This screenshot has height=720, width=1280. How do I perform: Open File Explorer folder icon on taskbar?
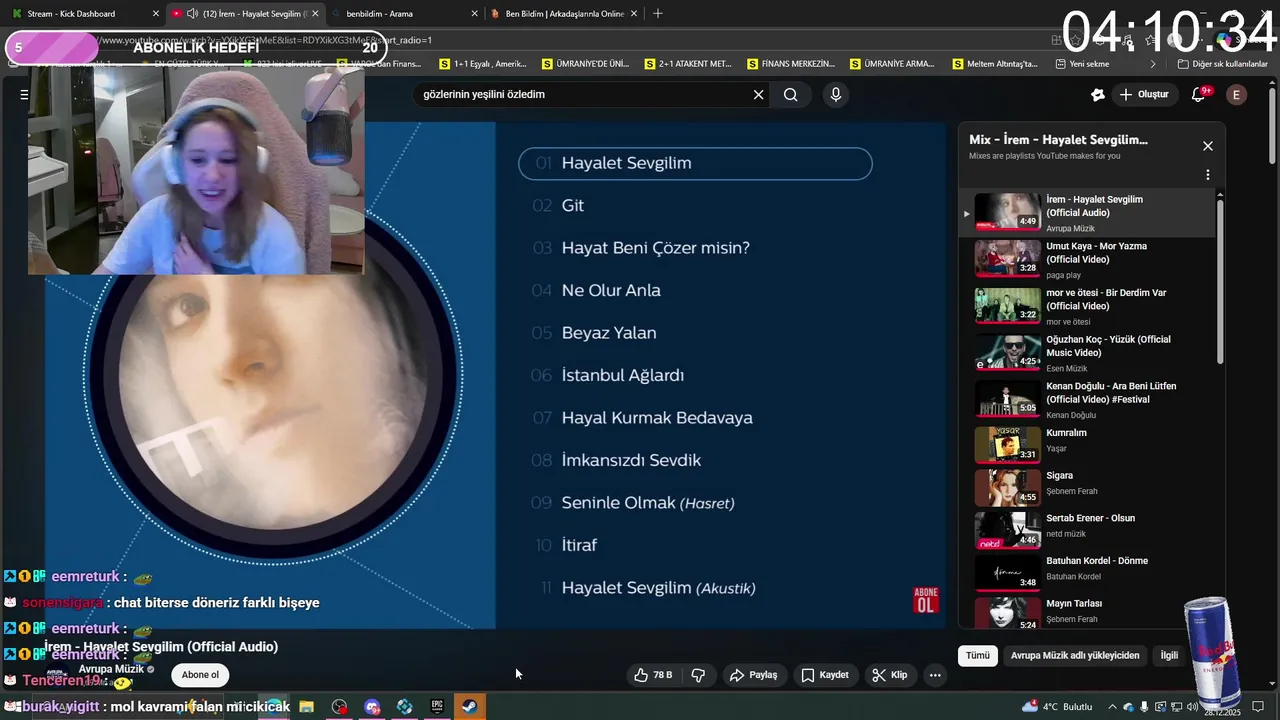pyautogui.click(x=306, y=706)
